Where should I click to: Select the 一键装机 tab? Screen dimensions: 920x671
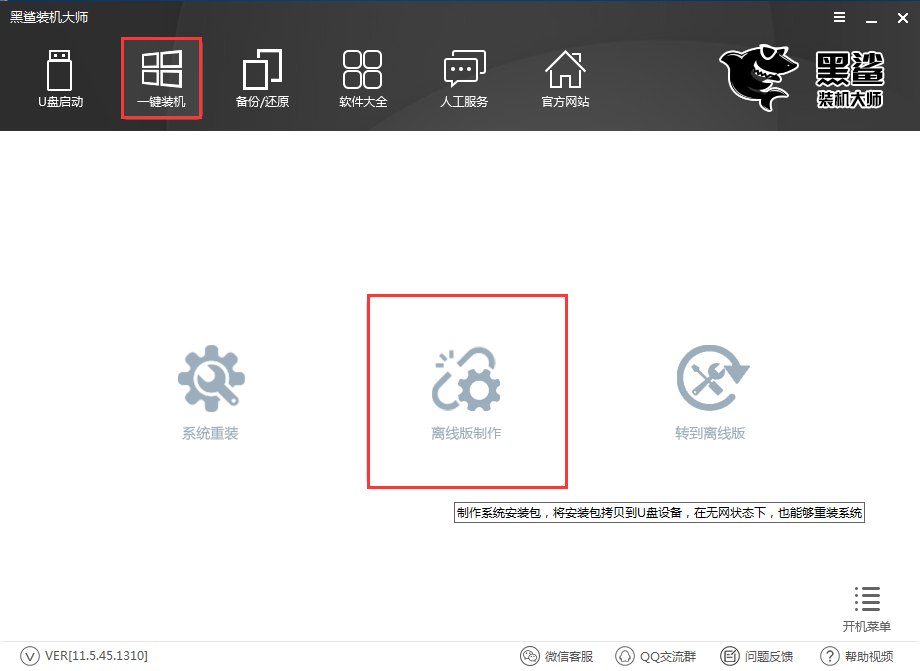tap(161, 78)
